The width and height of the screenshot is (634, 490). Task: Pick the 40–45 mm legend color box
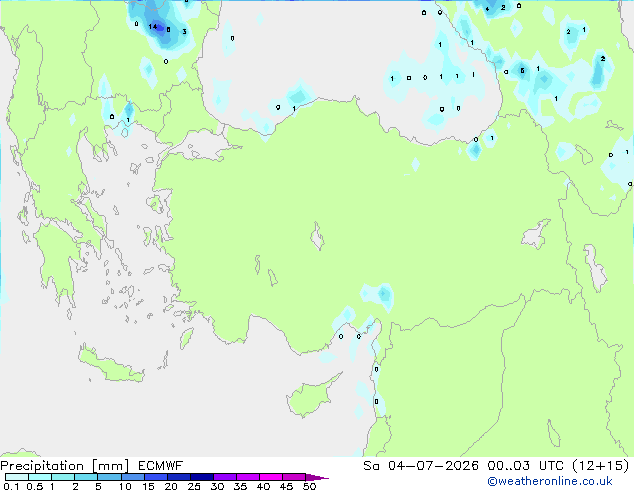(271, 477)
